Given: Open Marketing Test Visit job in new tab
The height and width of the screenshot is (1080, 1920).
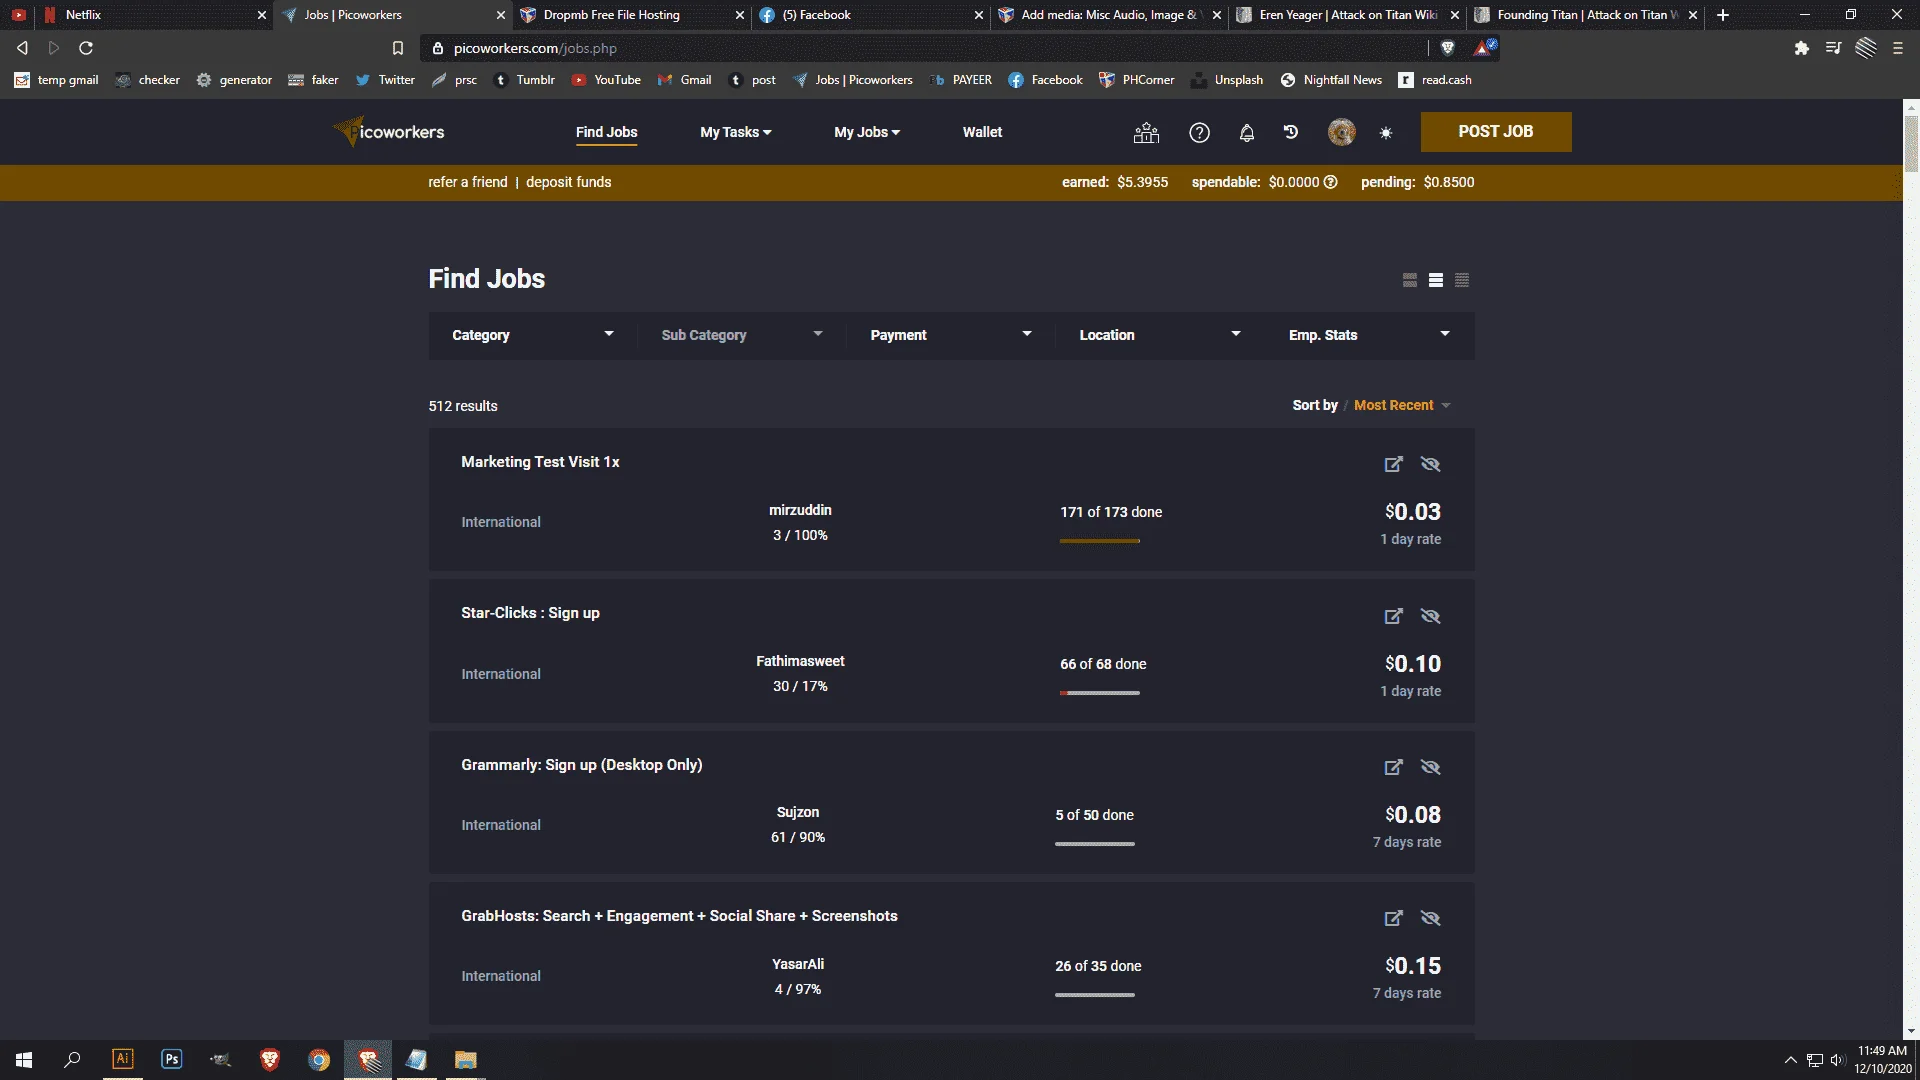Looking at the screenshot, I should click(1393, 464).
